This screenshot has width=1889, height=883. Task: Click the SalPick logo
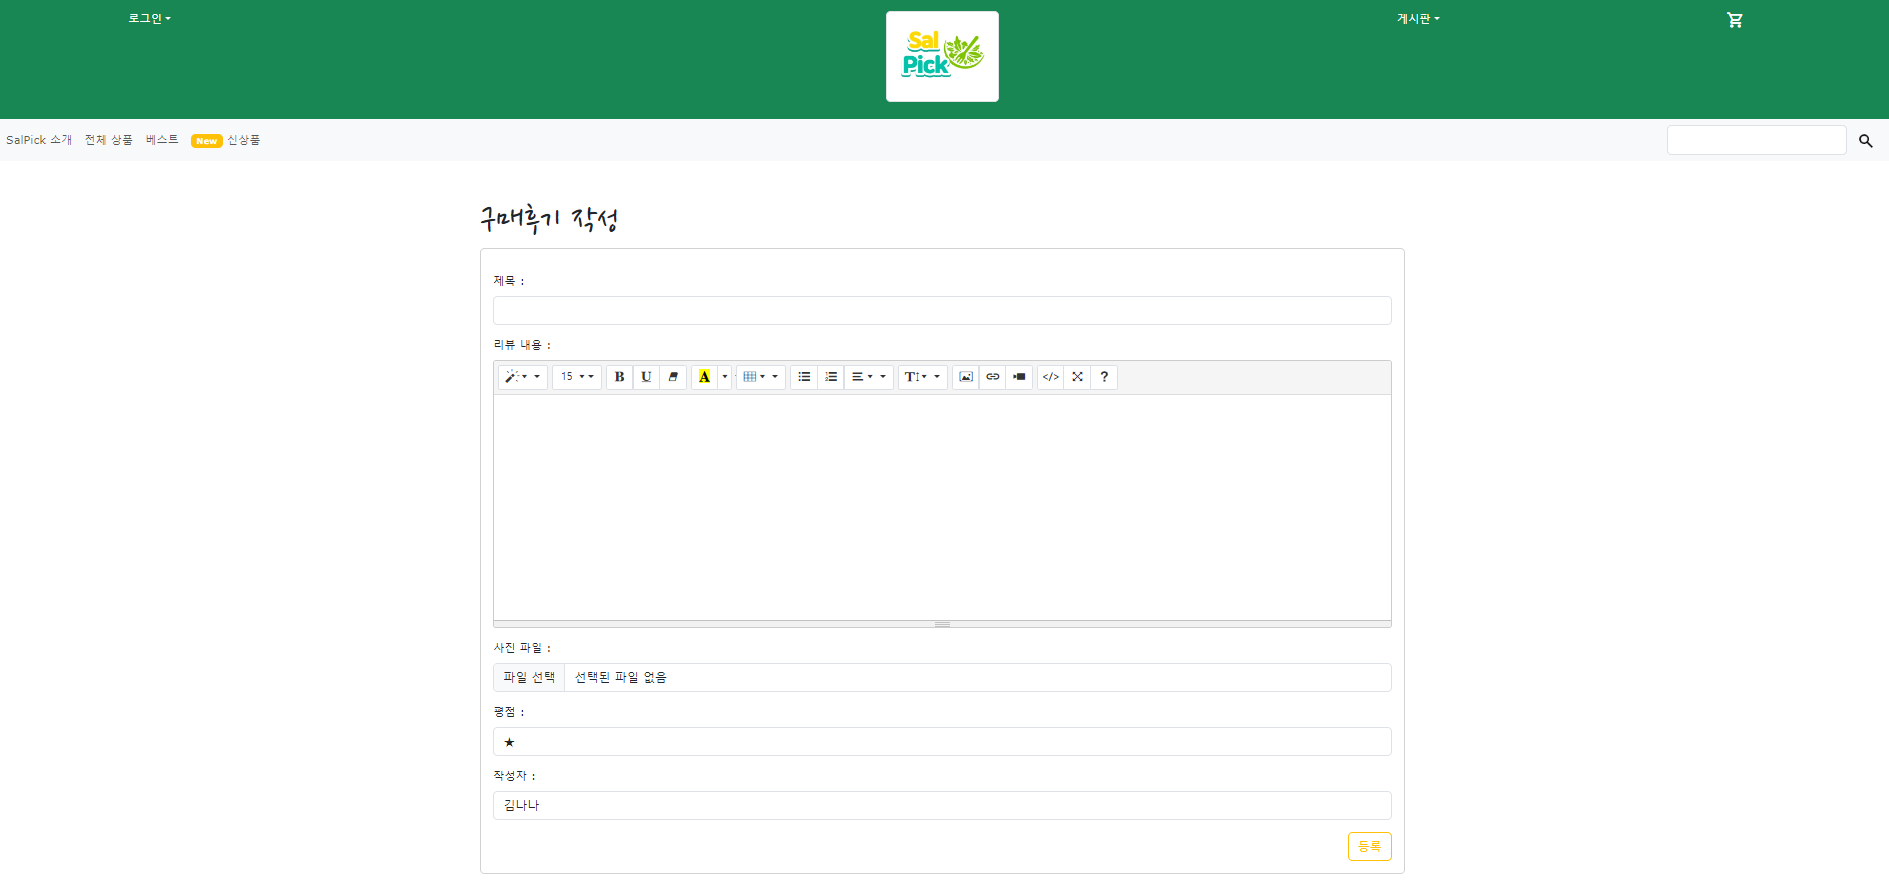(x=942, y=56)
